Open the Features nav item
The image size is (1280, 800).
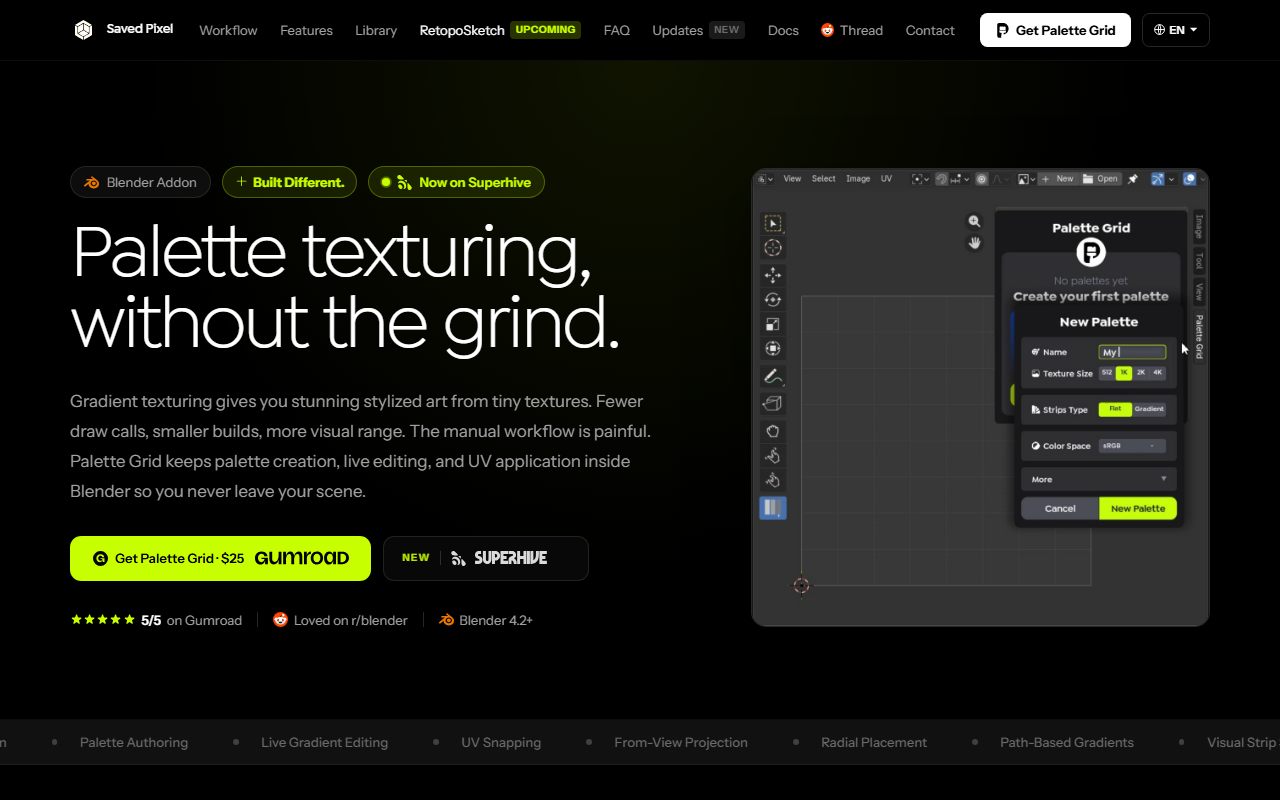(x=306, y=30)
